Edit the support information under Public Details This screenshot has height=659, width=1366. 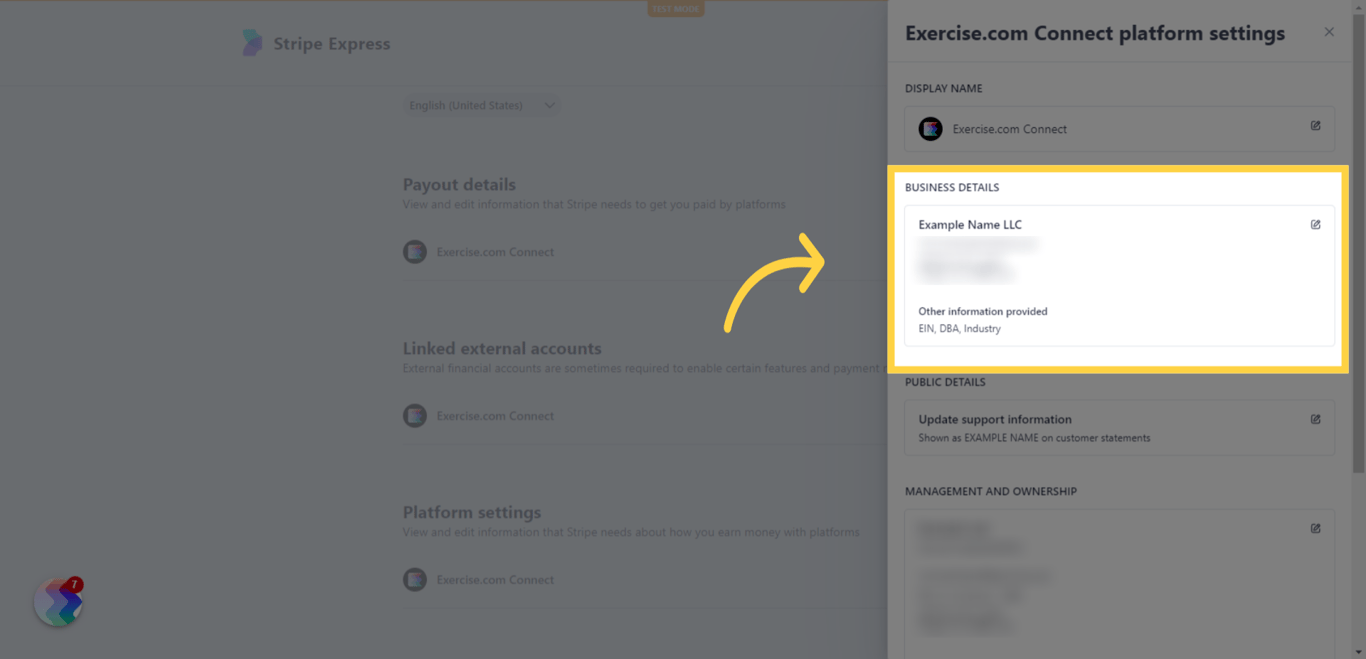tap(1315, 419)
